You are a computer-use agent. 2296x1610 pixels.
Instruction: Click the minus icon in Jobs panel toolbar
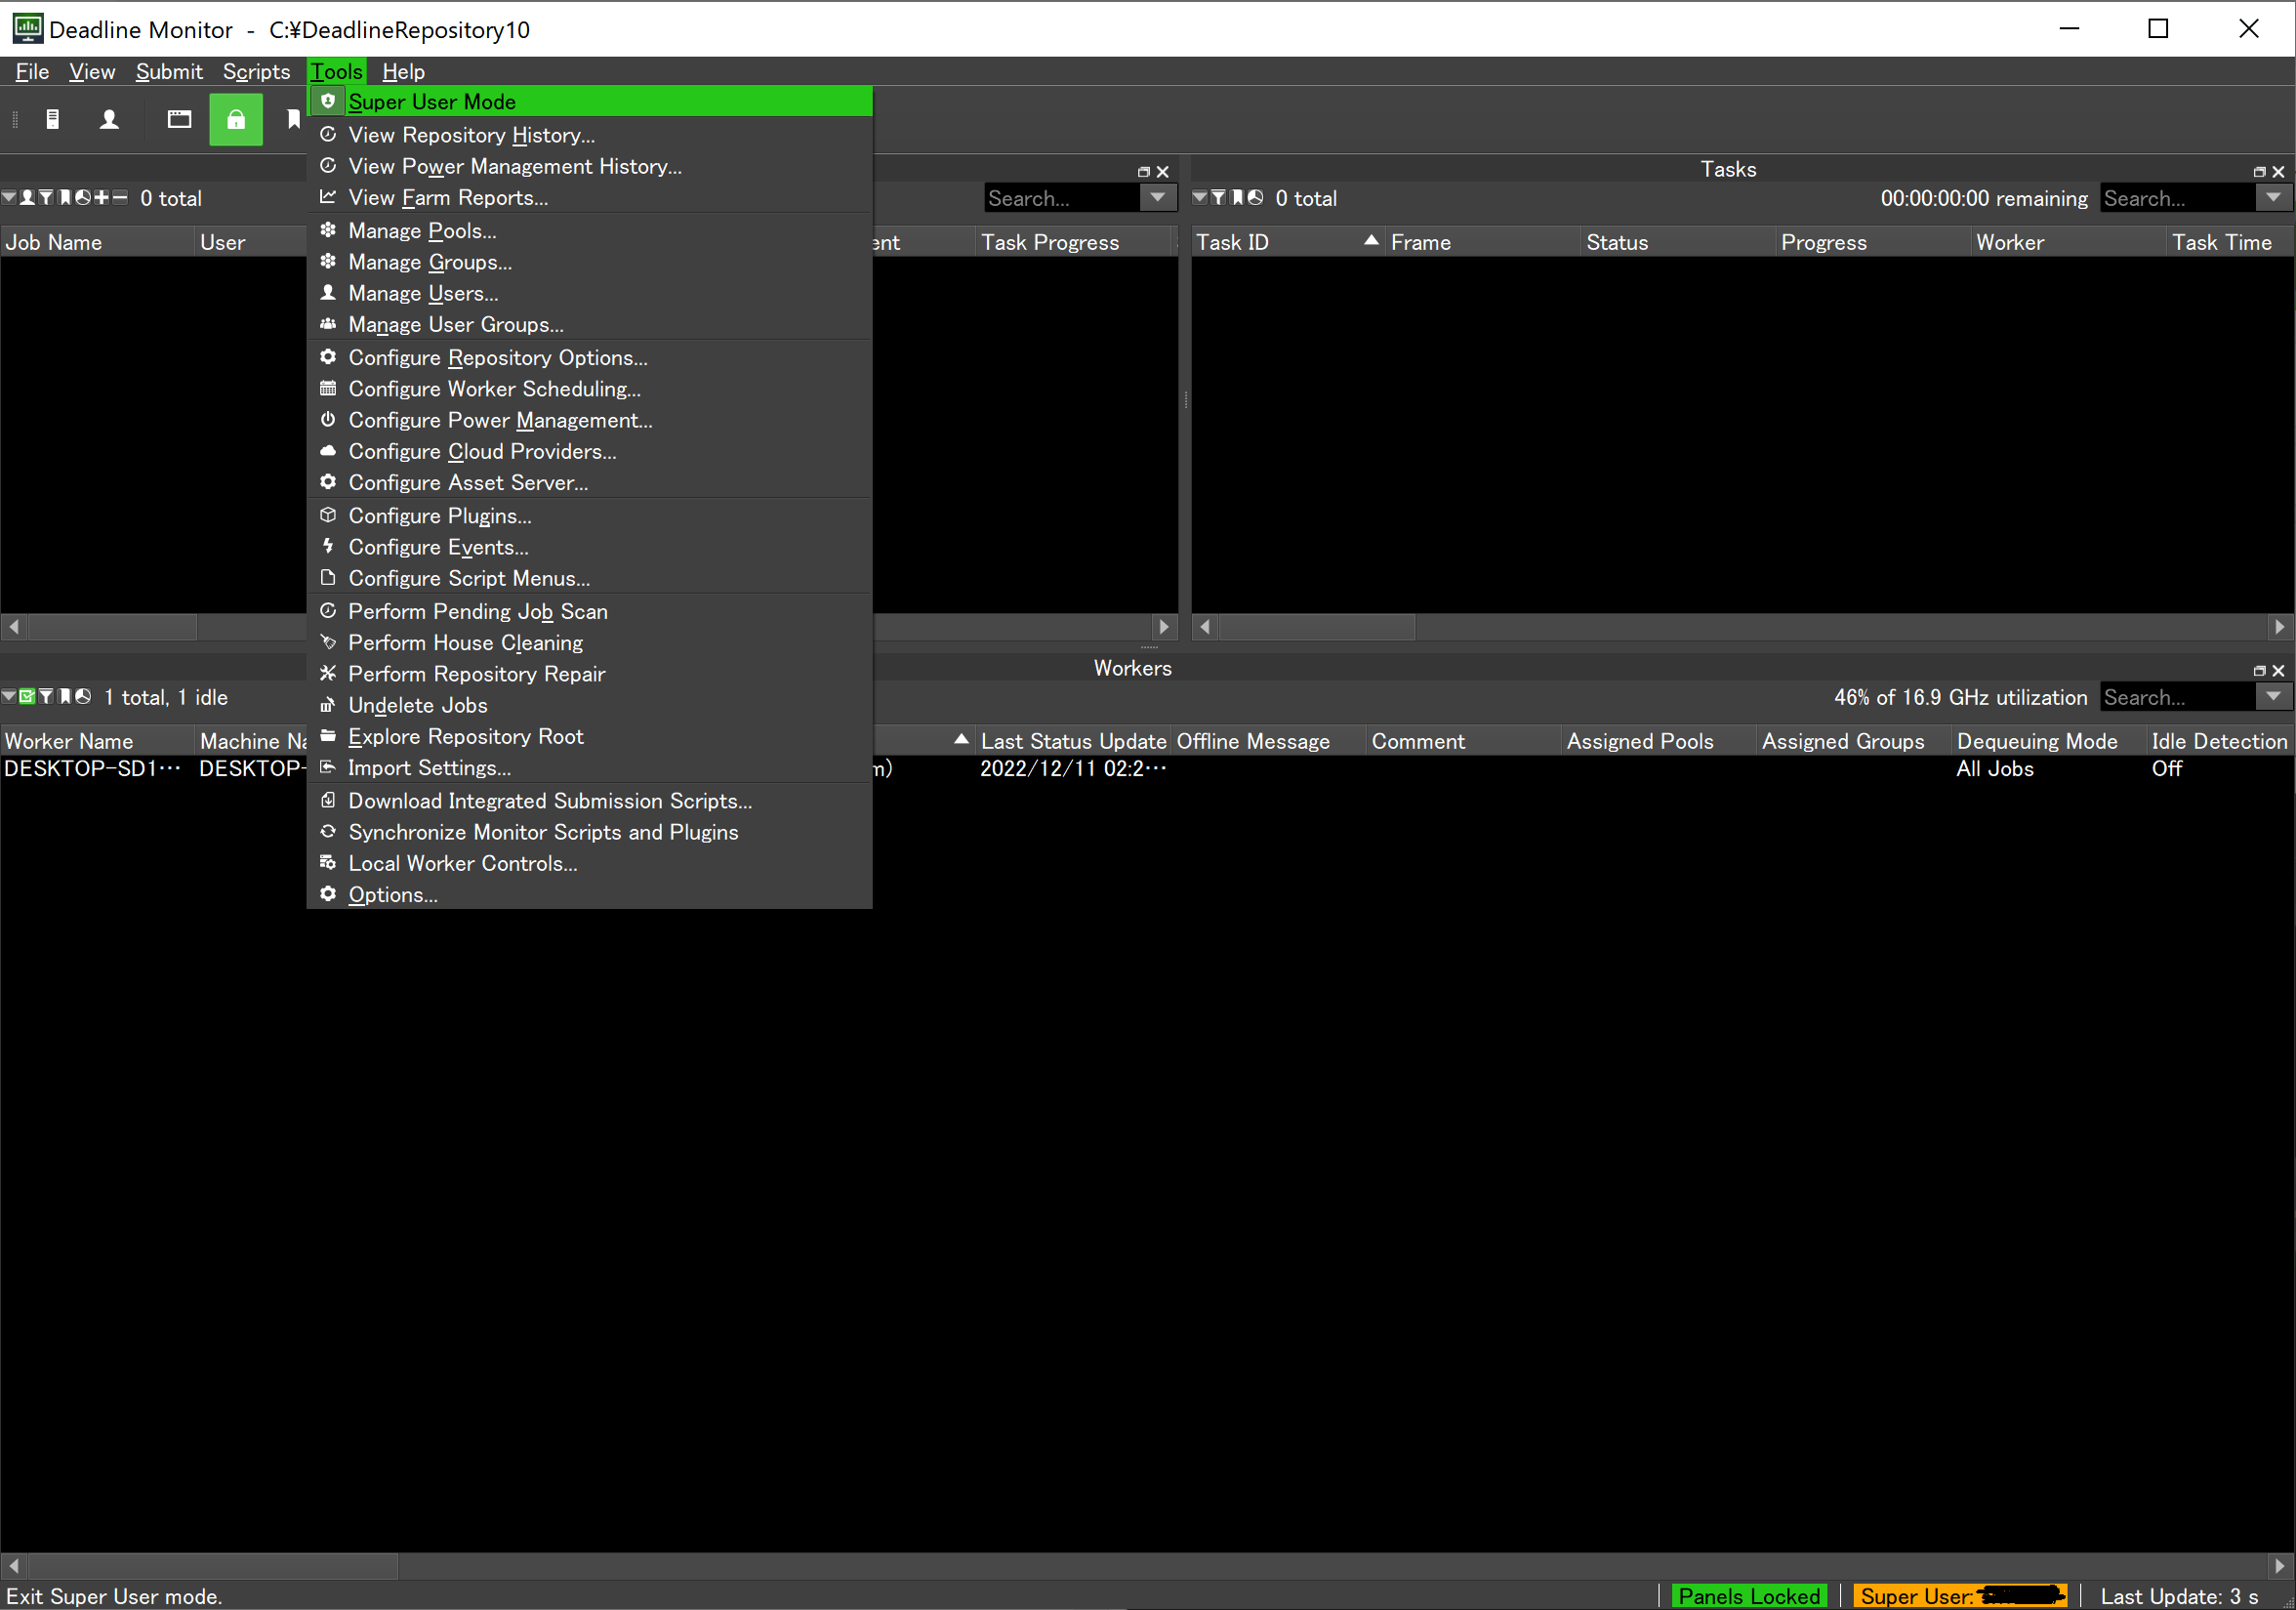tap(120, 198)
